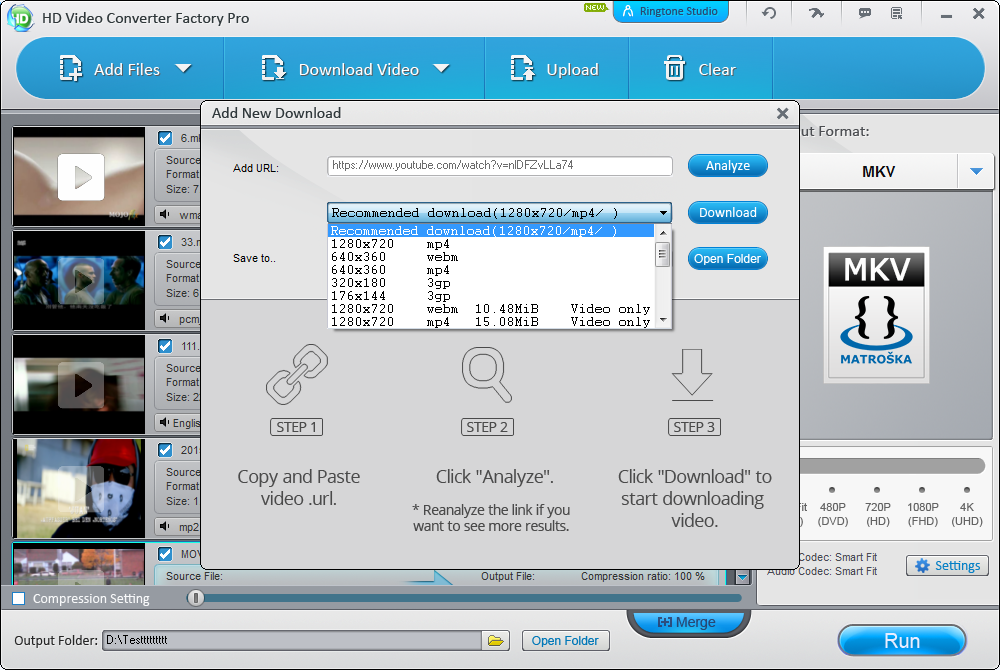1000x670 pixels.
Task: Click the English audio speaker icon
Action: (x=165, y=422)
